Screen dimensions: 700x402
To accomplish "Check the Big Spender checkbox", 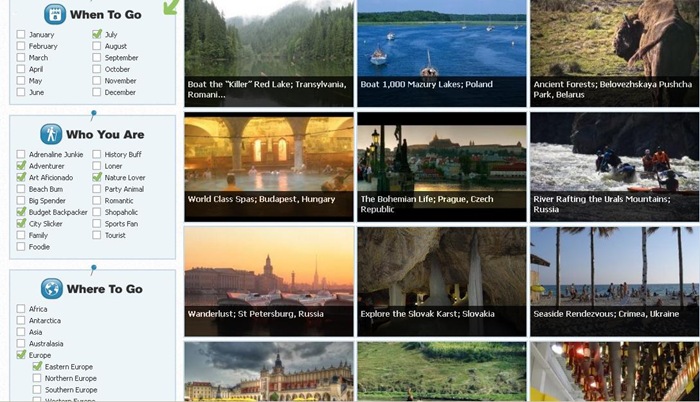I will tap(21, 201).
